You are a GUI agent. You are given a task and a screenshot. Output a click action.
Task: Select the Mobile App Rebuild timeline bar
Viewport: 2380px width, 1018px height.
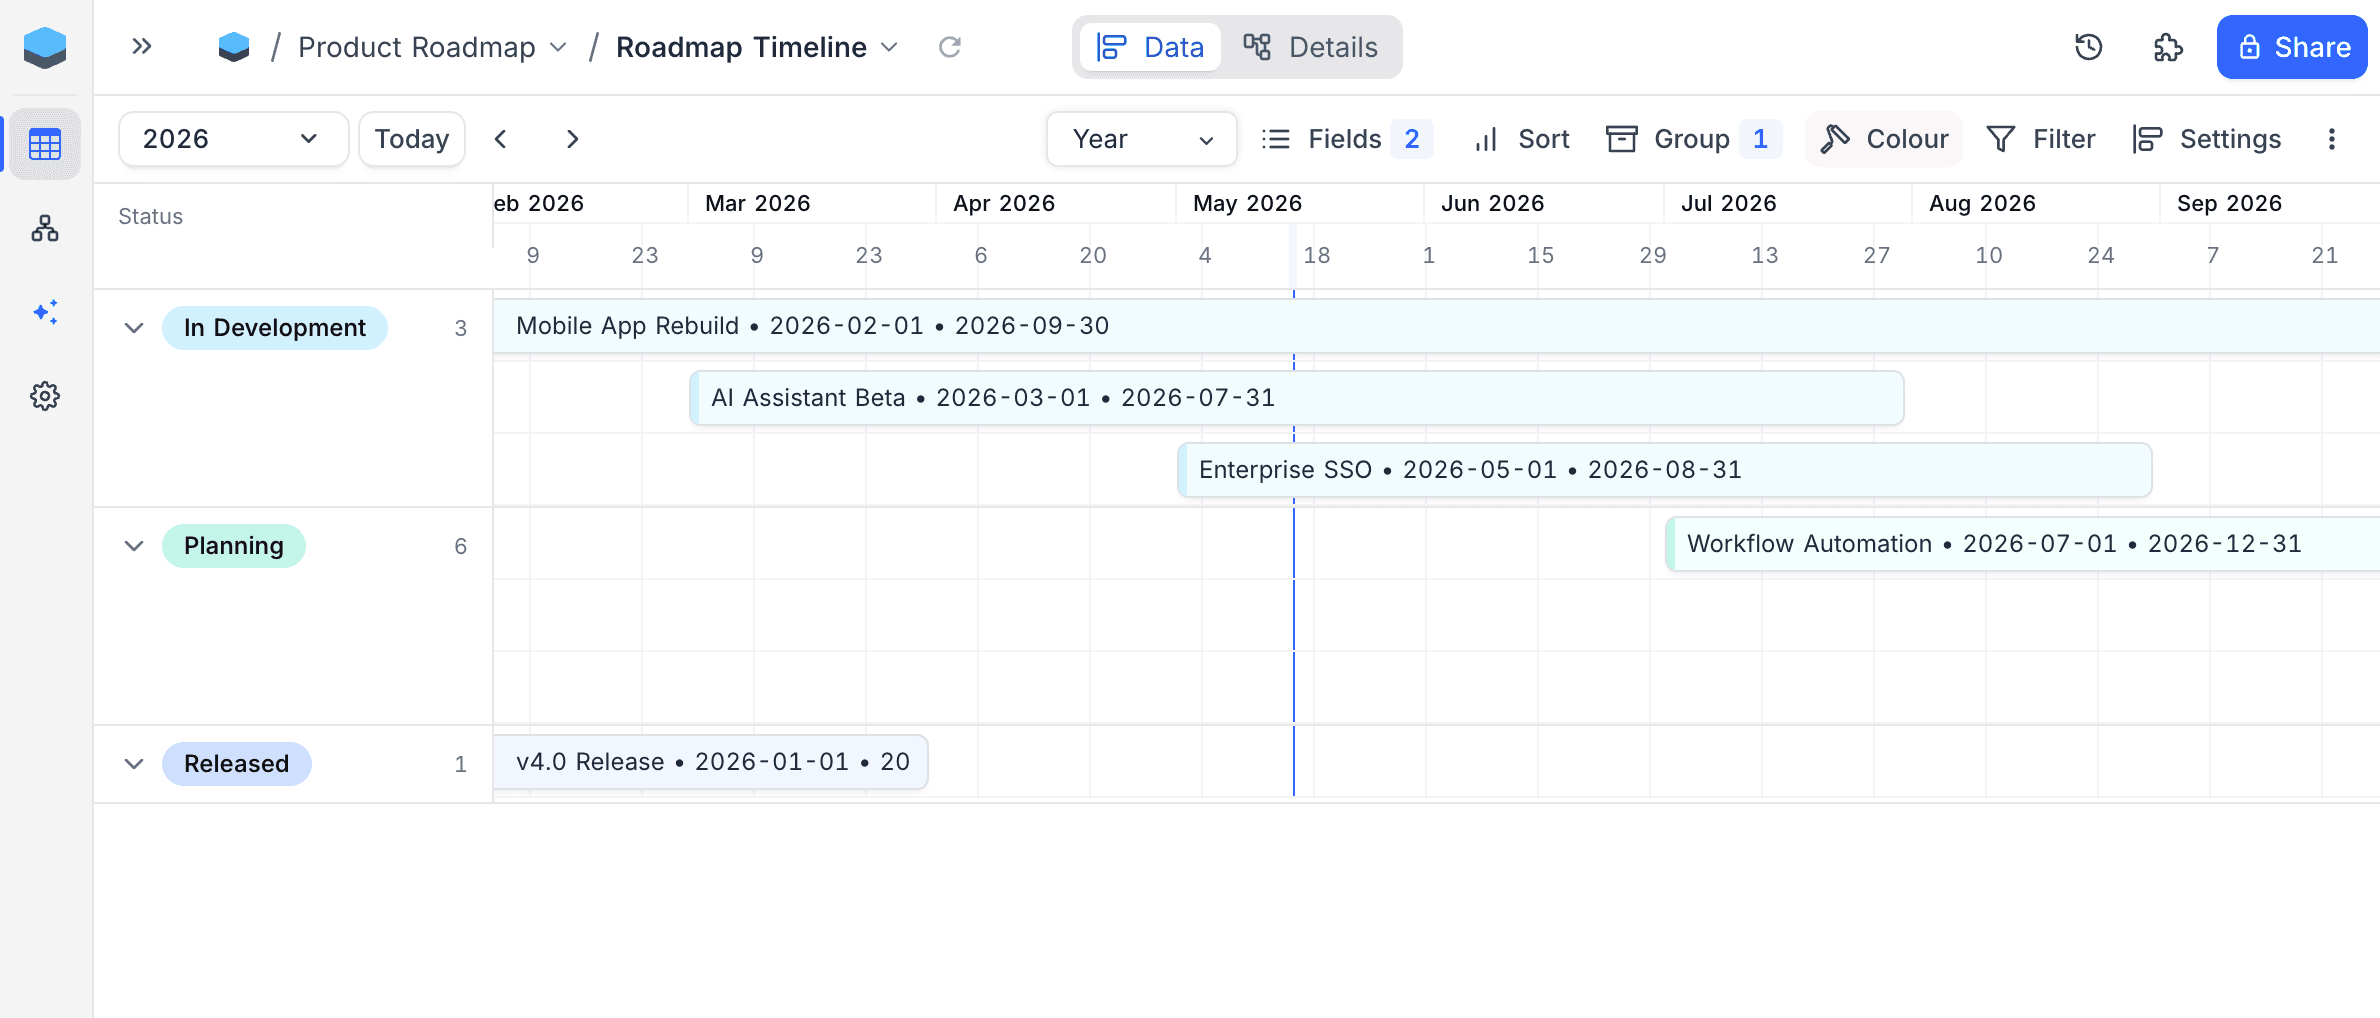point(1436,326)
